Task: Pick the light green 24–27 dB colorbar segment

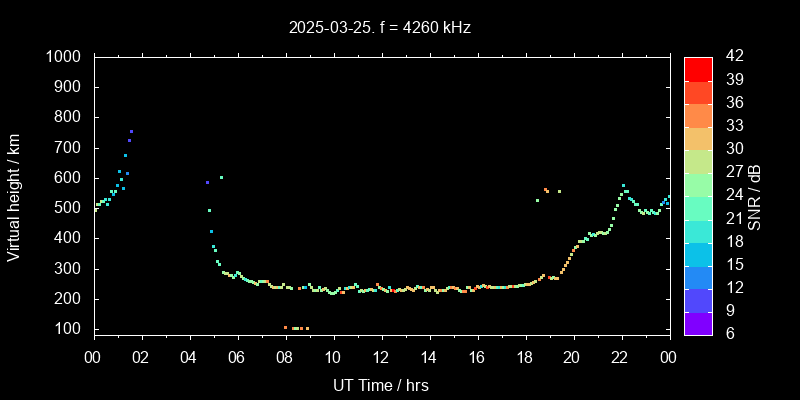Action: point(698,184)
